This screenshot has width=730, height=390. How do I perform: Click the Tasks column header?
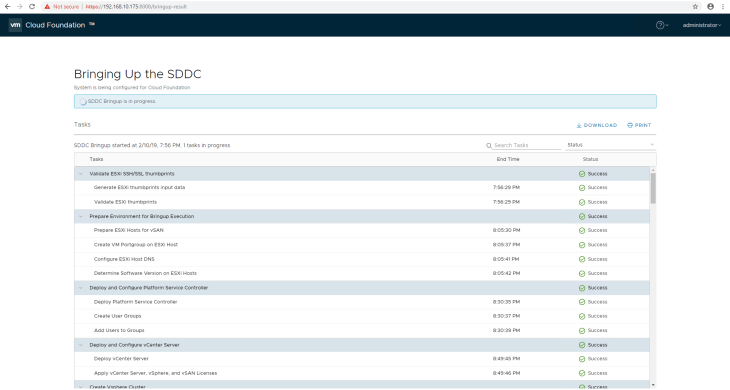96,159
